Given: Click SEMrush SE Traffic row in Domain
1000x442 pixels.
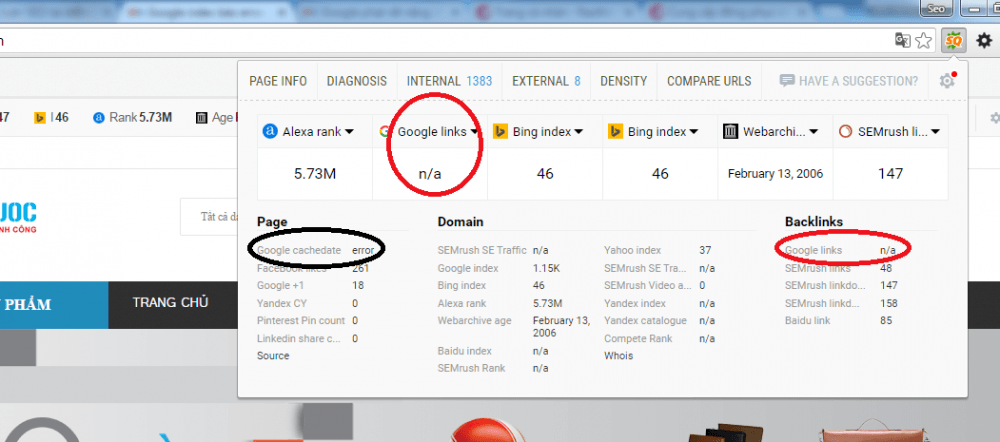Looking at the screenshot, I should pos(493,251).
